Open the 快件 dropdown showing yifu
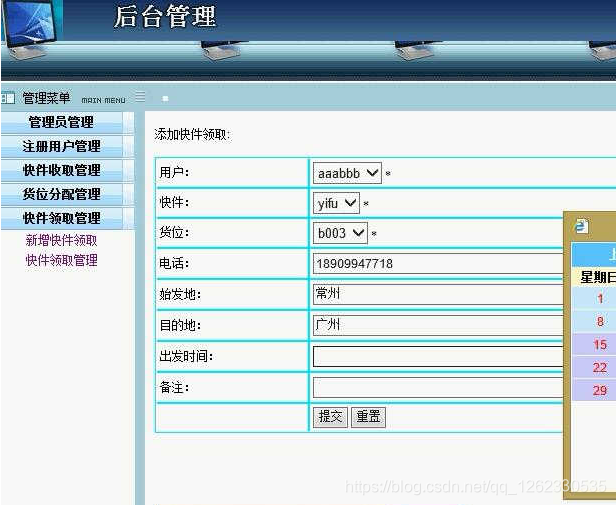This screenshot has width=616, height=505. pos(336,203)
